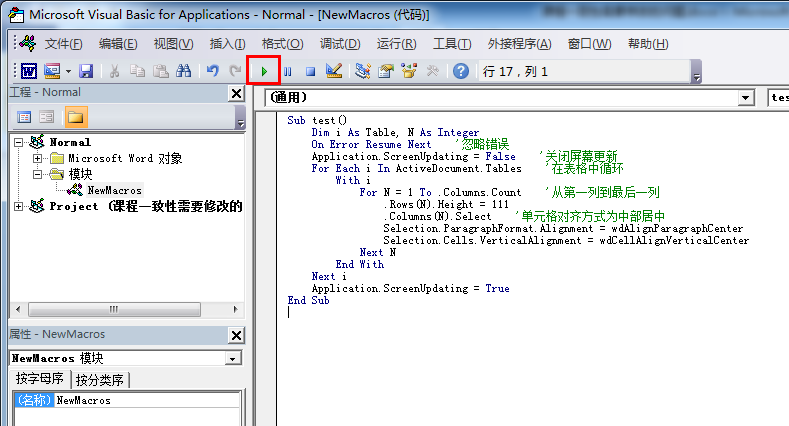Close the 属性 - NewMacros panel
This screenshot has height=426, width=789.
[236, 335]
